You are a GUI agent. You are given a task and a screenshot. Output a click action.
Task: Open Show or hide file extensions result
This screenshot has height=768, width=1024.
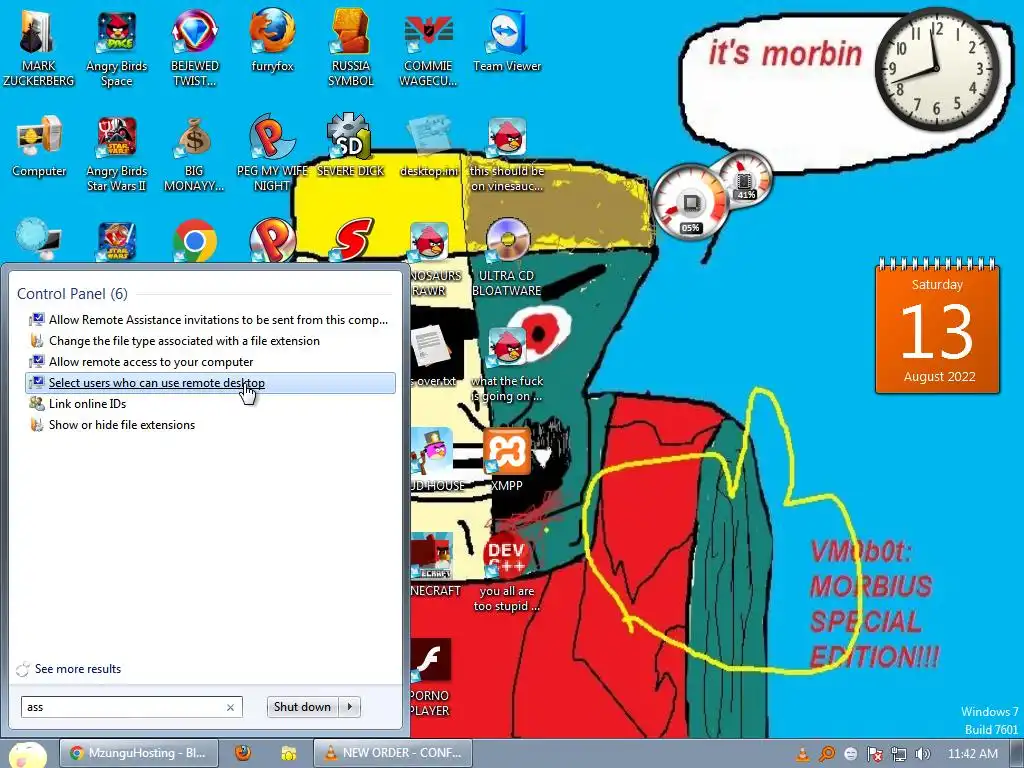coord(210,424)
